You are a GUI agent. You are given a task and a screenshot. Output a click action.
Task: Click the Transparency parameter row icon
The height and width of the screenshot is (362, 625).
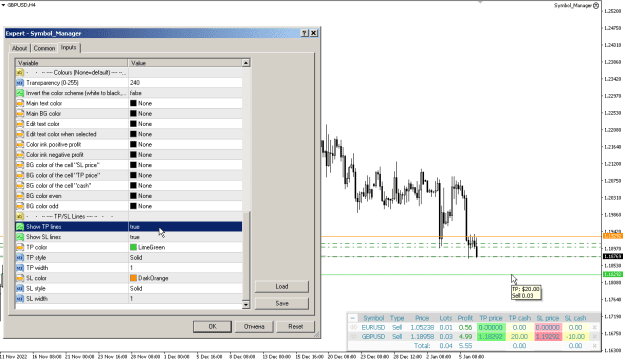[x=20, y=83]
